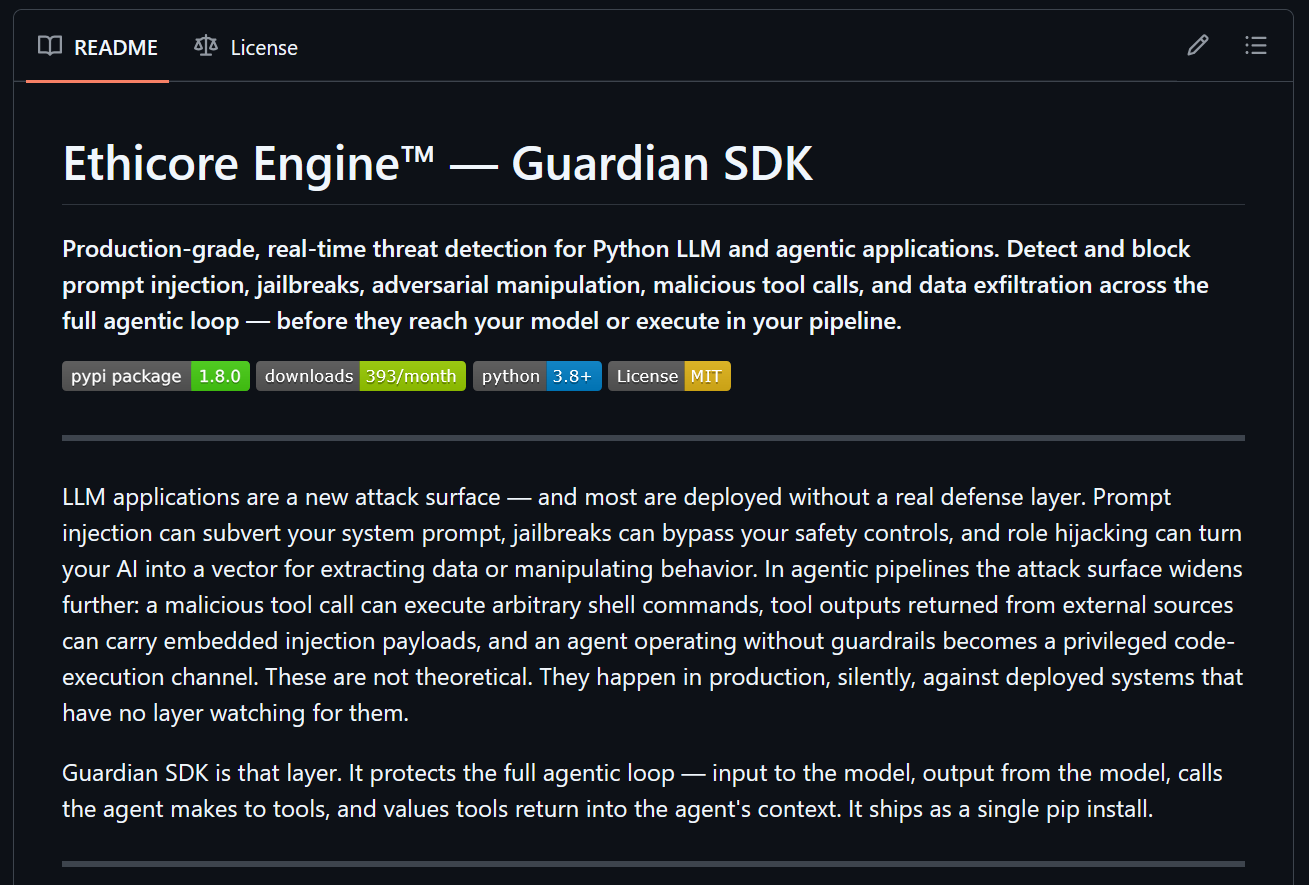Click the 393/month download counter
The width and height of the screenshot is (1309, 885).
pos(412,376)
